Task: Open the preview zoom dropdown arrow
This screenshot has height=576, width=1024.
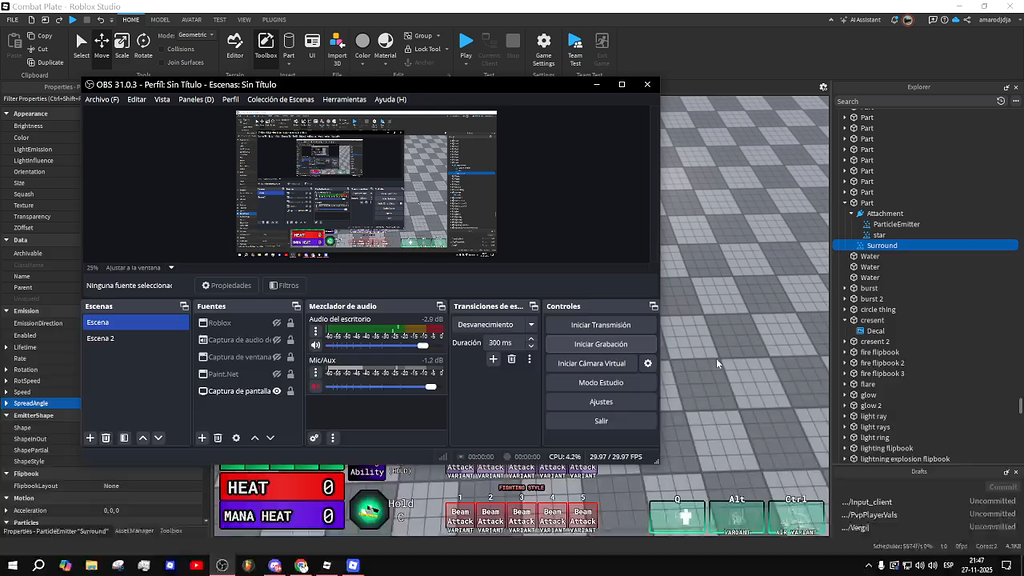Action: click(171, 268)
